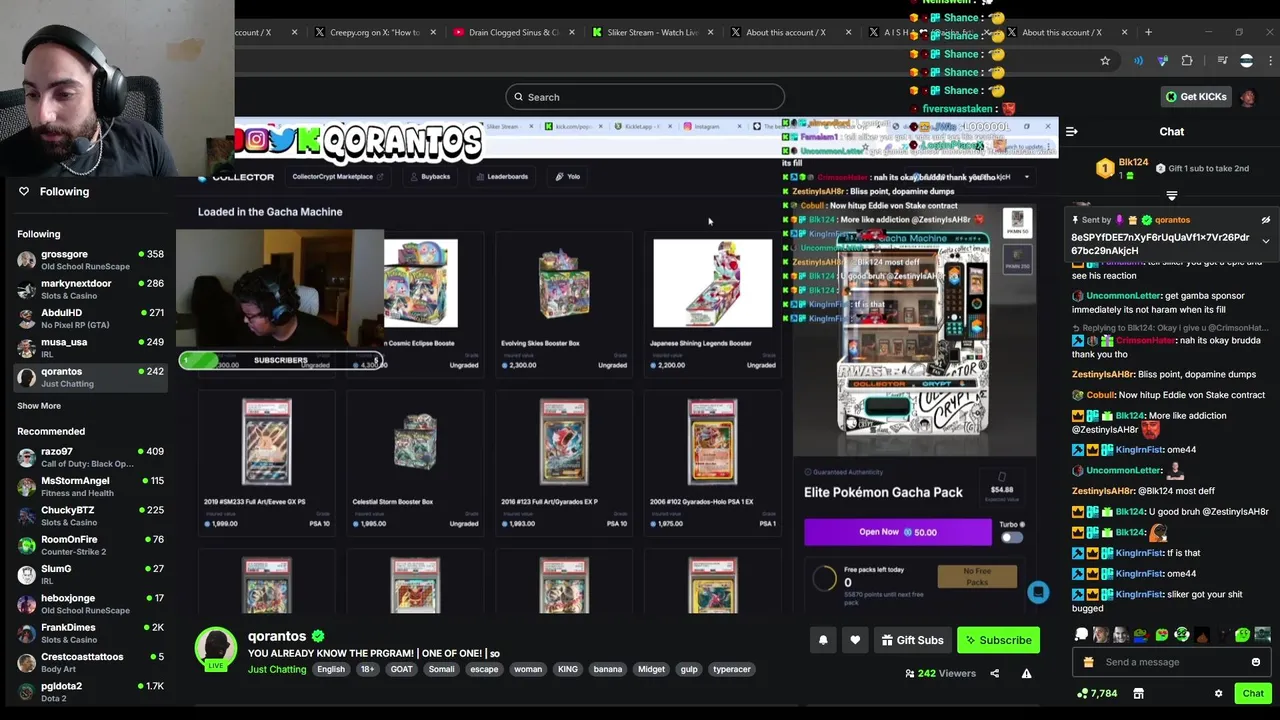Viewport: 1280px width, 720px height.
Task: Click SlumG avatar in Recommended
Action: point(27,574)
